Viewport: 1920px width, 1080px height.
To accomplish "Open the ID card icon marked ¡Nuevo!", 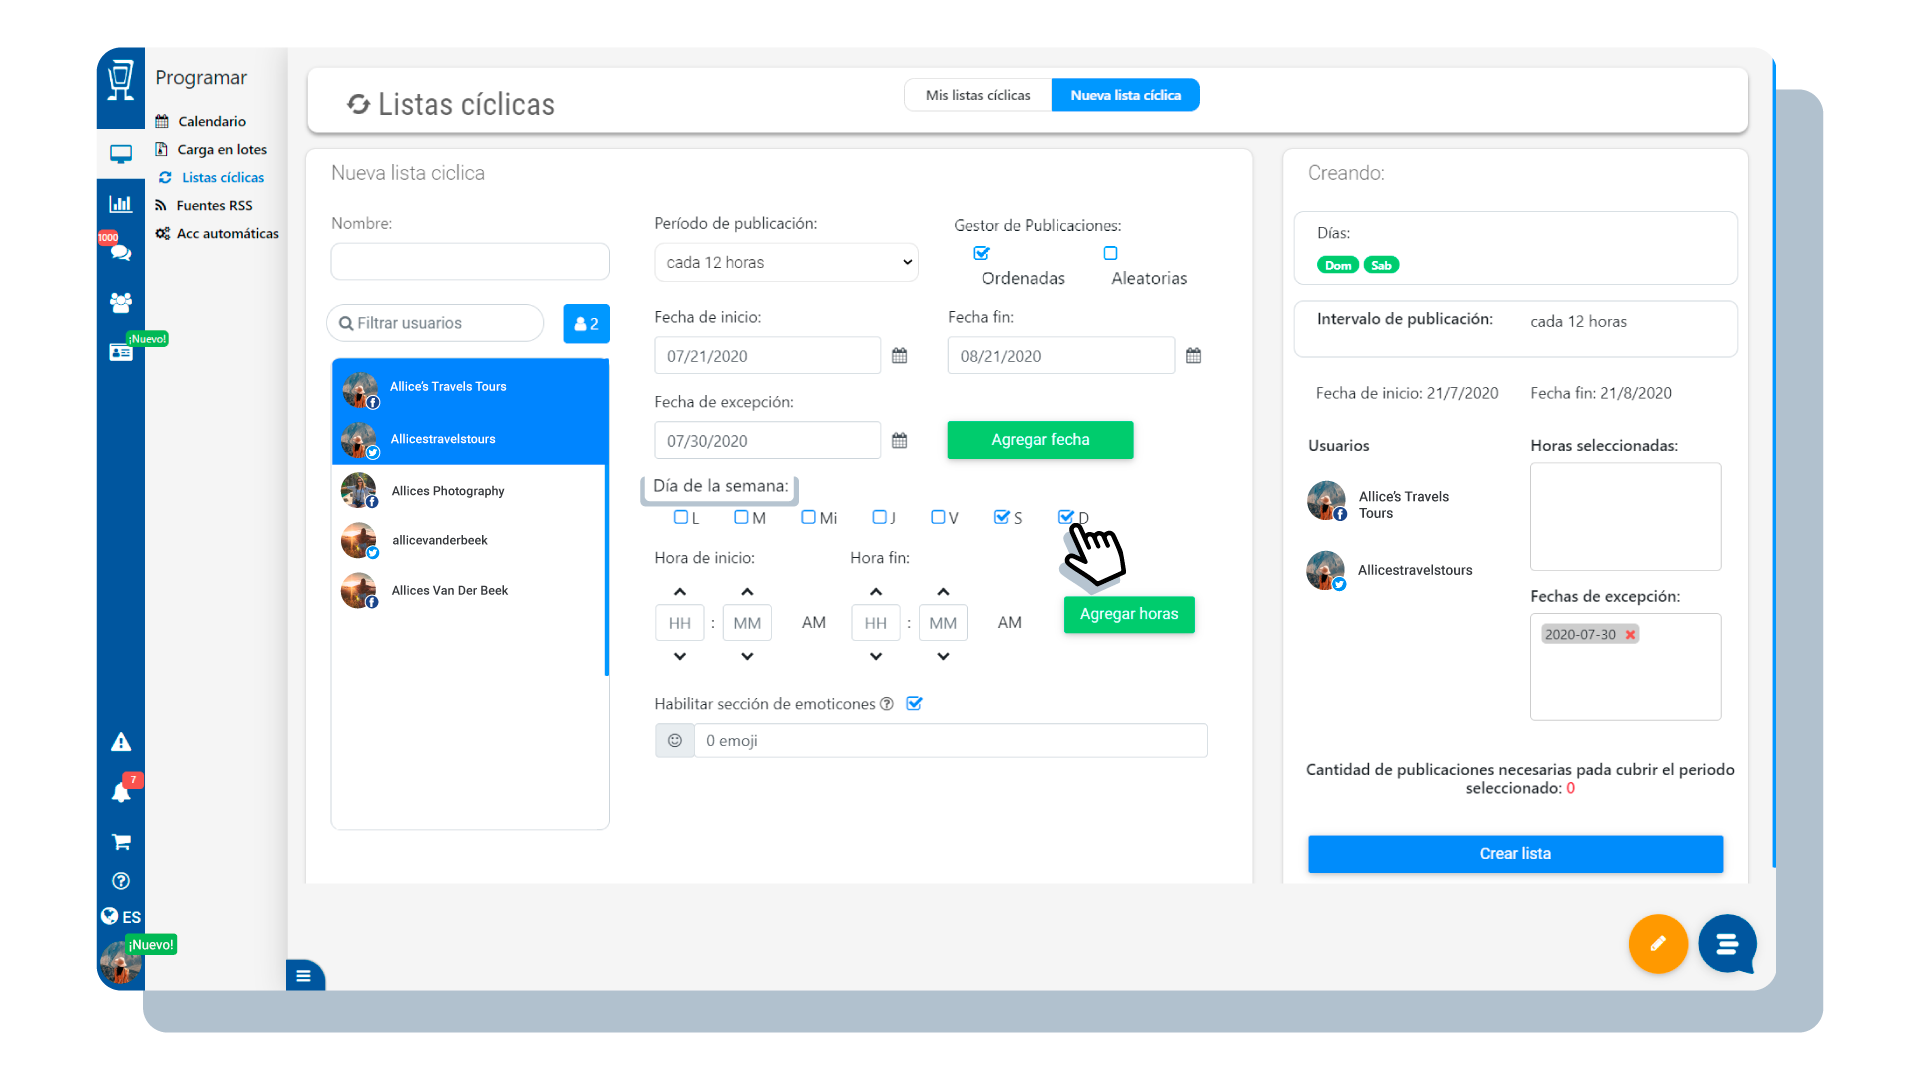I will [121, 352].
